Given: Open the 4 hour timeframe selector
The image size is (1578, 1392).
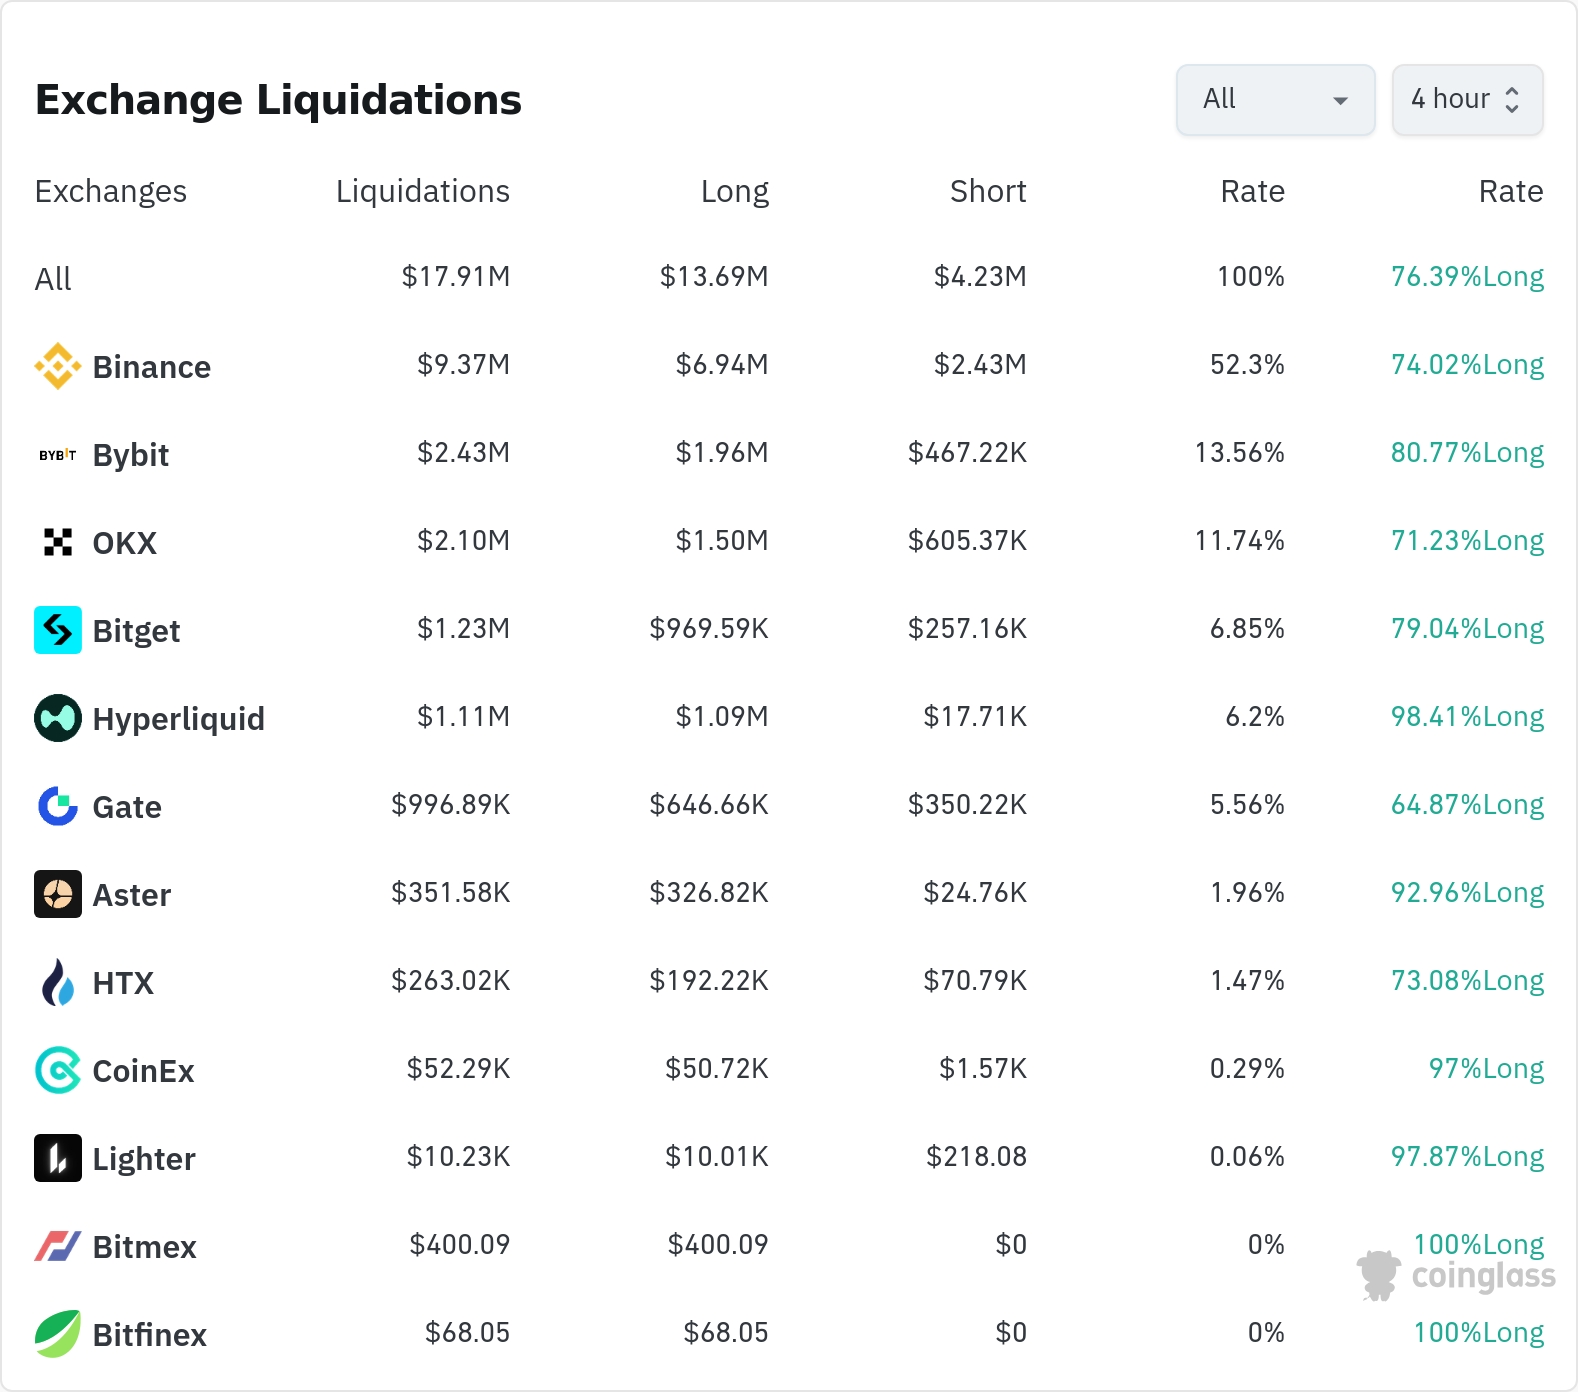Looking at the screenshot, I should (x=1468, y=100).
